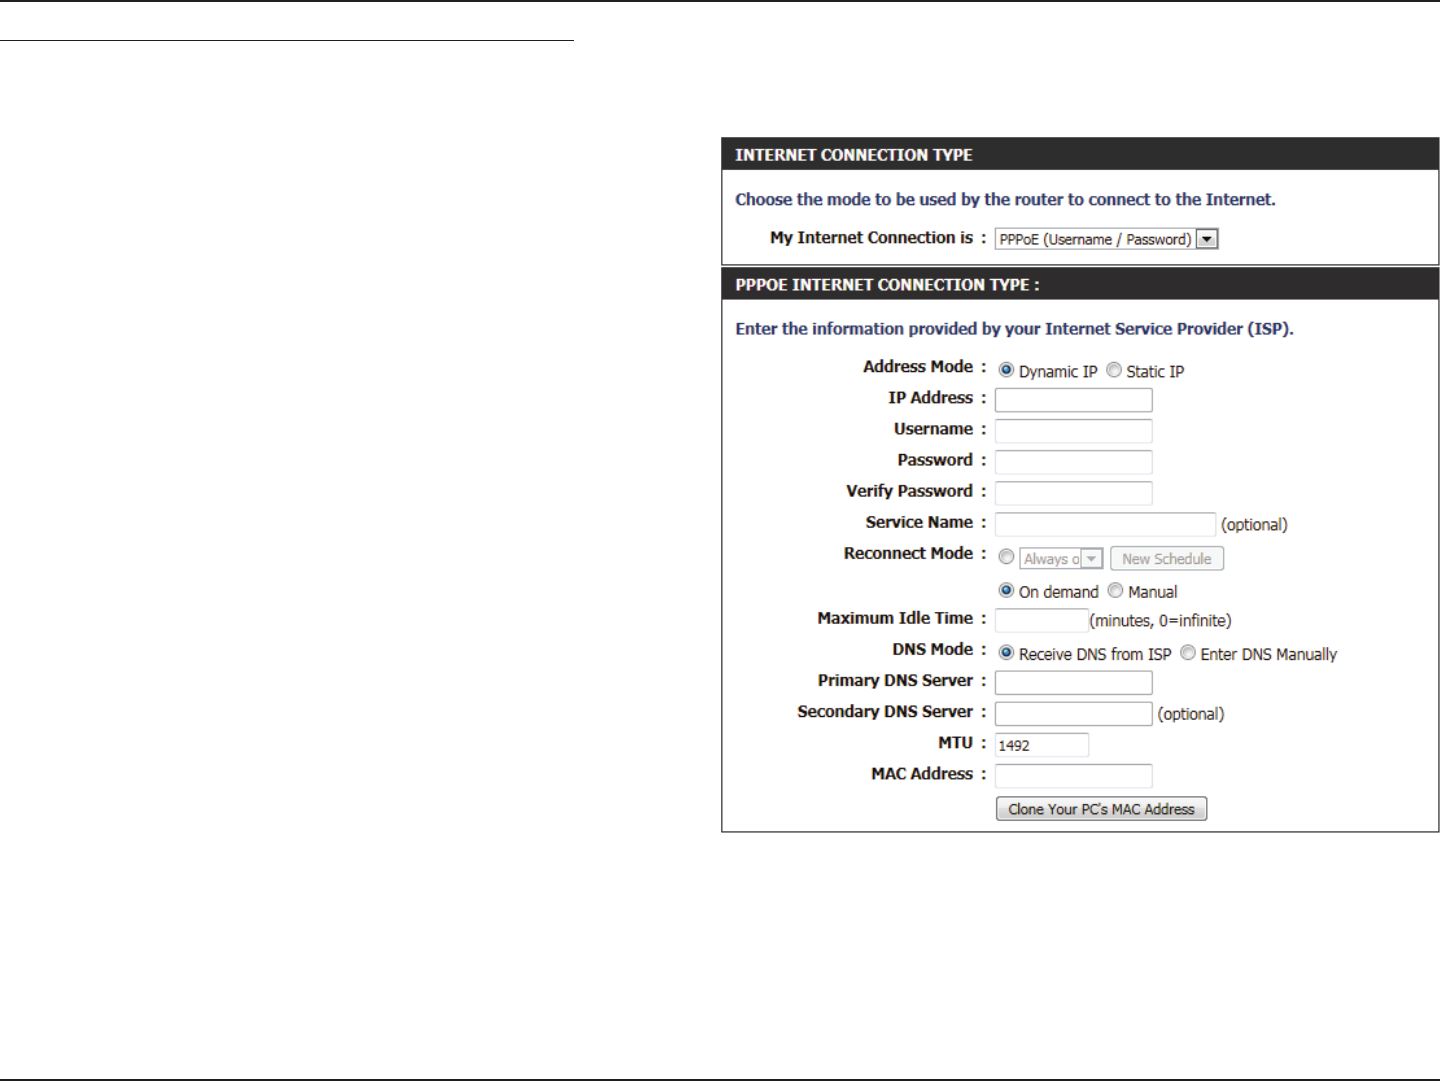This screenshot has width=1441, height=1081.
Task: Click the Verify Password field
Action: (x=1073, y=493)
